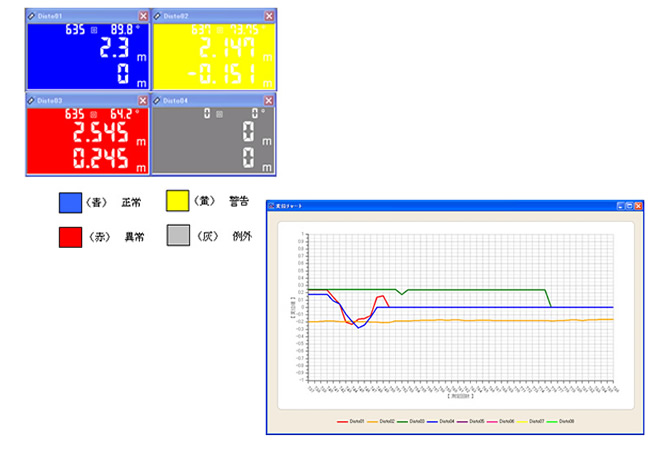The width and height of the screenshot is (650, 450).
Task: Select Disto01 red series in chart legend
Action: (351, 421)
